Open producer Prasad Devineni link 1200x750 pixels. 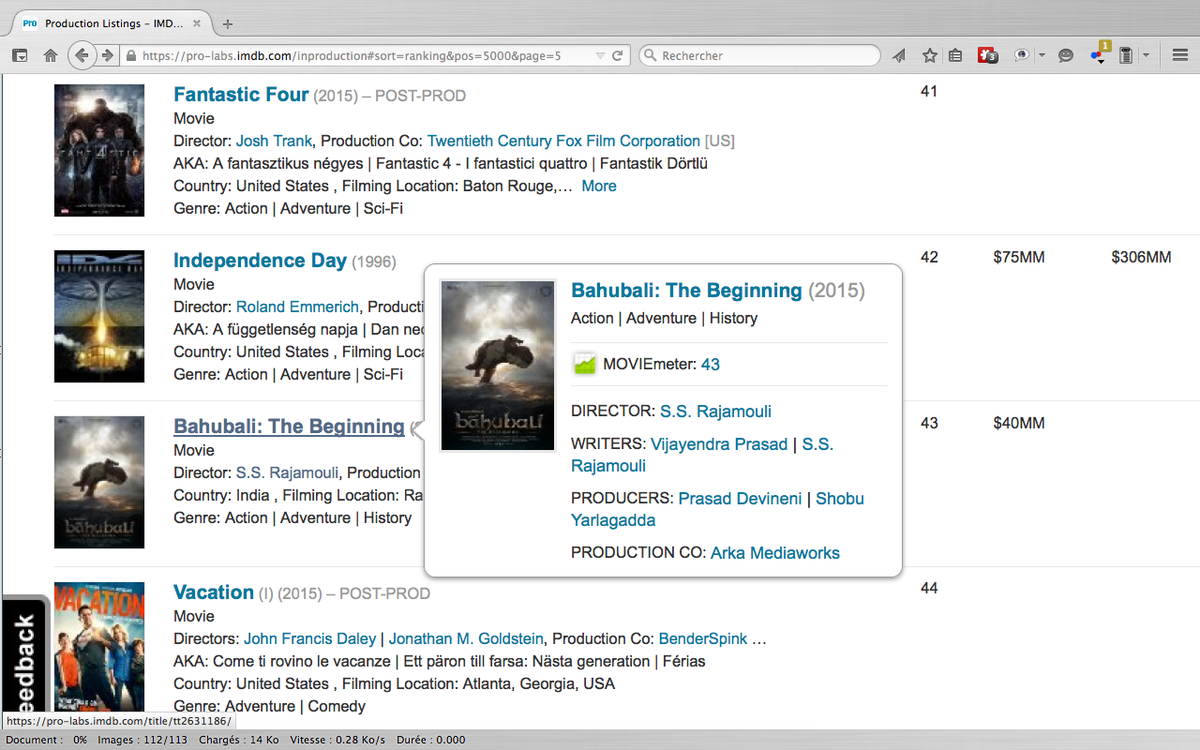pyautogui.click(x=740, y=498)
